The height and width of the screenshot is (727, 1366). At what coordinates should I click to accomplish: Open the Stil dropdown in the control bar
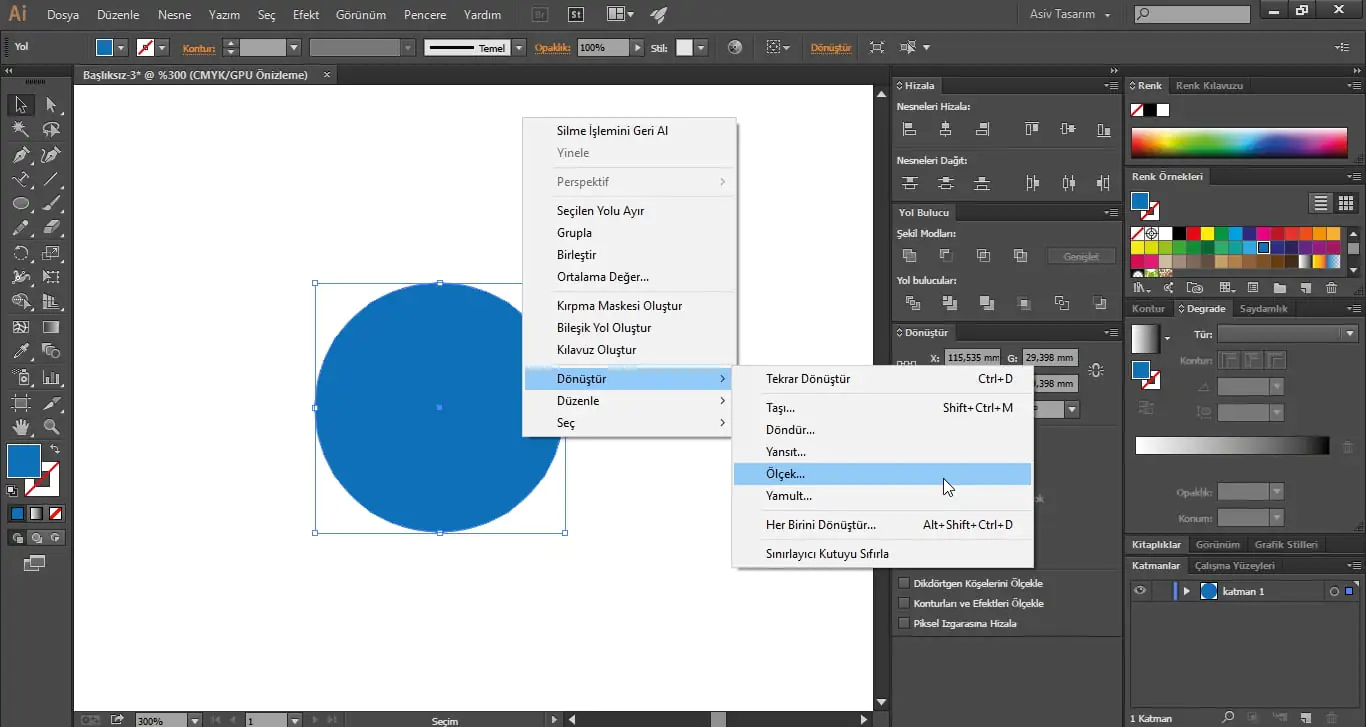697,47
